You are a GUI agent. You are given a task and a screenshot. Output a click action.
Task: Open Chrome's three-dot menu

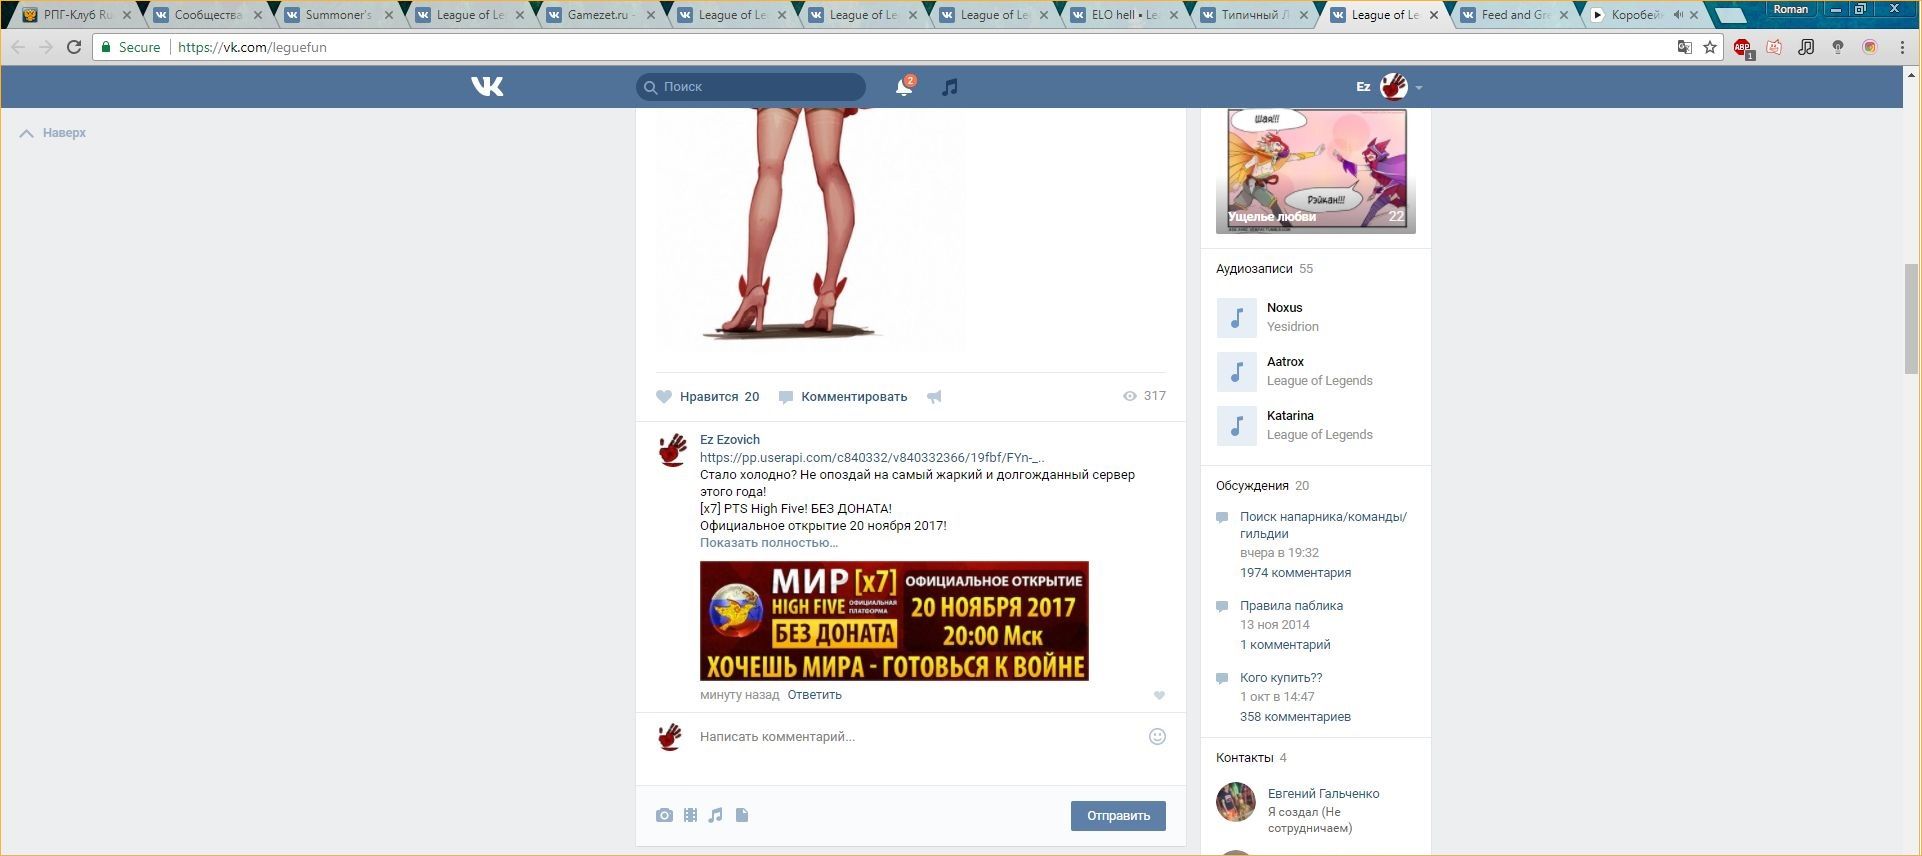pos(1902,47)
